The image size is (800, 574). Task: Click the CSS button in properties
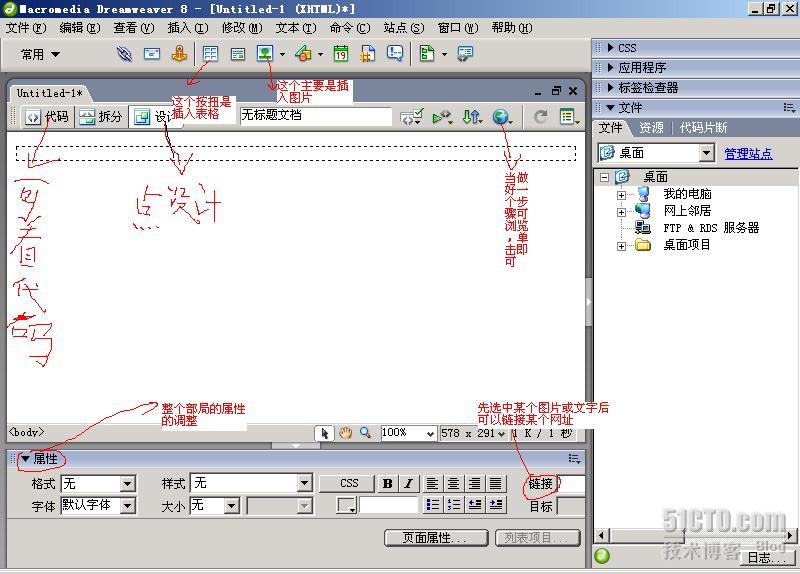pyautogui.click(x=349, y=483)
